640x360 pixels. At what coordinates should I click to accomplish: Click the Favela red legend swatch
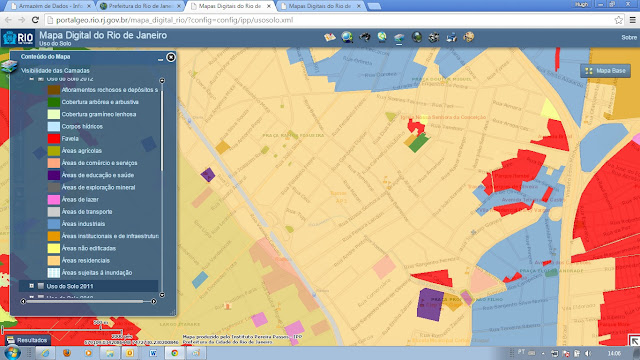[x=53, y=138]
